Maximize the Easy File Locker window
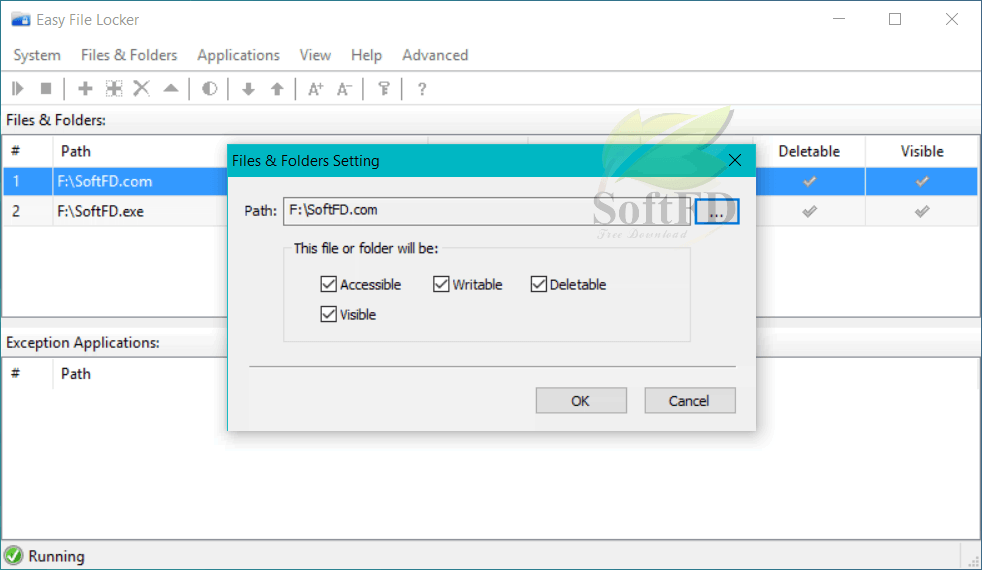Image resolution: width=982 pixels, height=570 pixels. (x=895, y=19)
